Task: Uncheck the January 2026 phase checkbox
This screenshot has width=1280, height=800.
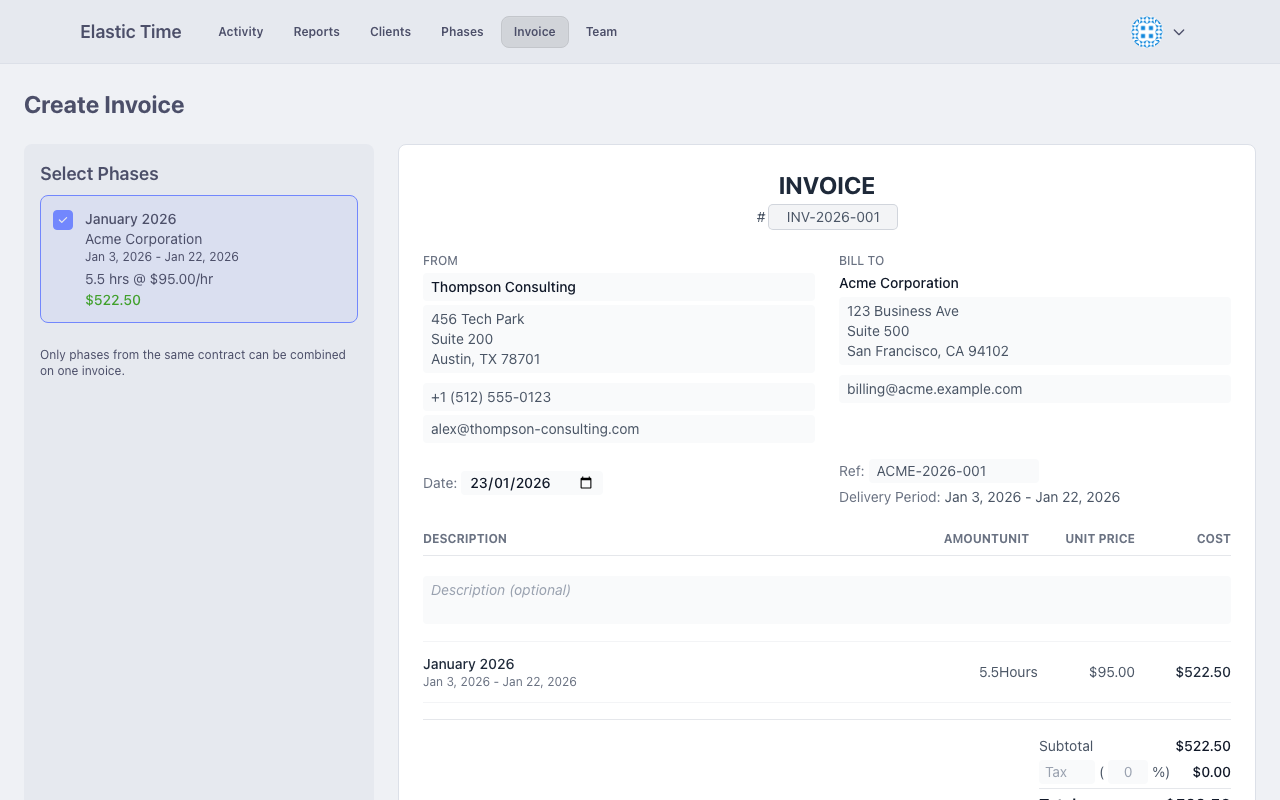Action: click(62, 219)
